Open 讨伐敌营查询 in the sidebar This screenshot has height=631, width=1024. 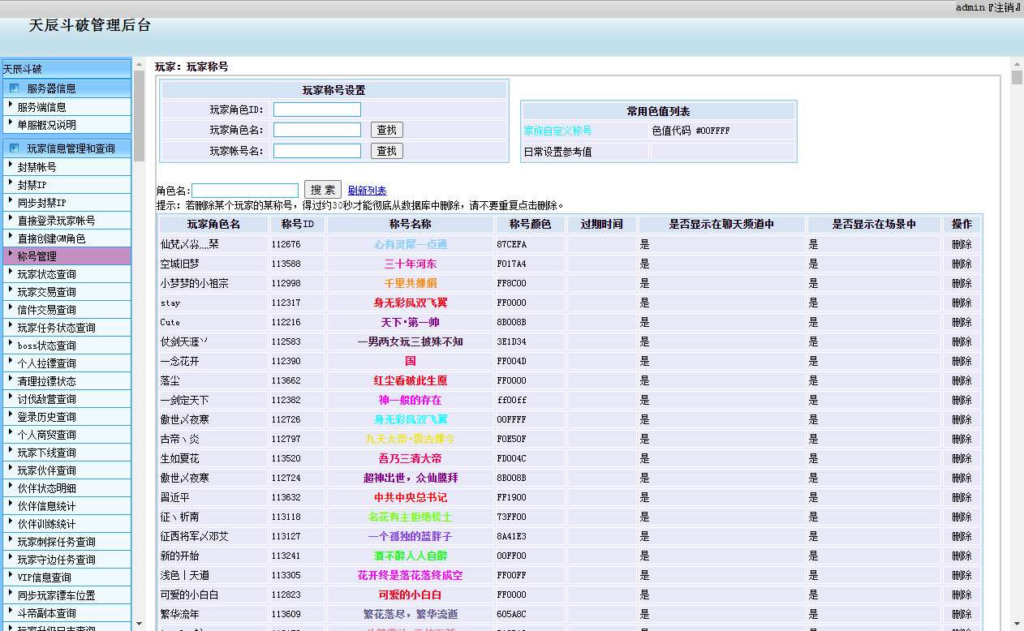click(x=66, y=398)
